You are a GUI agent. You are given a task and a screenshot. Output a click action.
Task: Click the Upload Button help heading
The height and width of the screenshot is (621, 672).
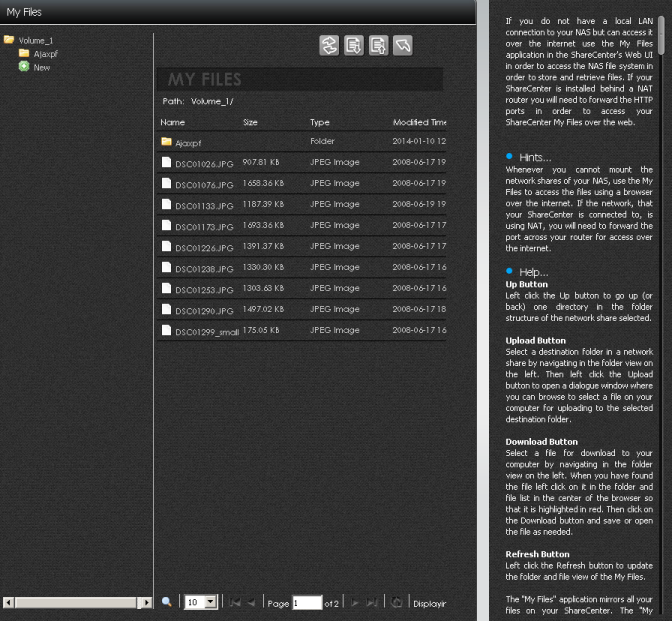point(535,340)
